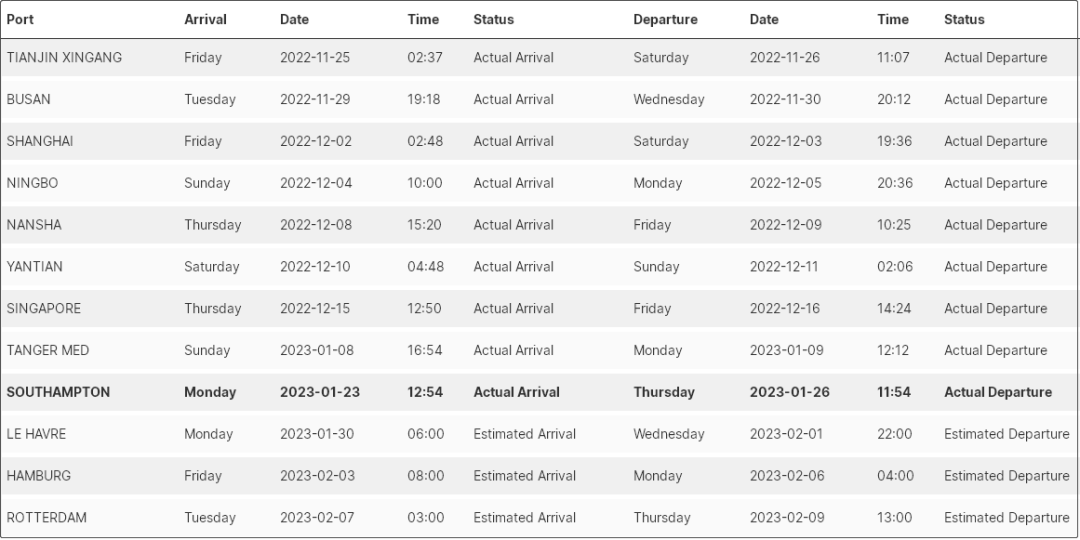Select the NINGBO port entry
The width and height of the screenshot is (1080, 540).
coord(34,184)
